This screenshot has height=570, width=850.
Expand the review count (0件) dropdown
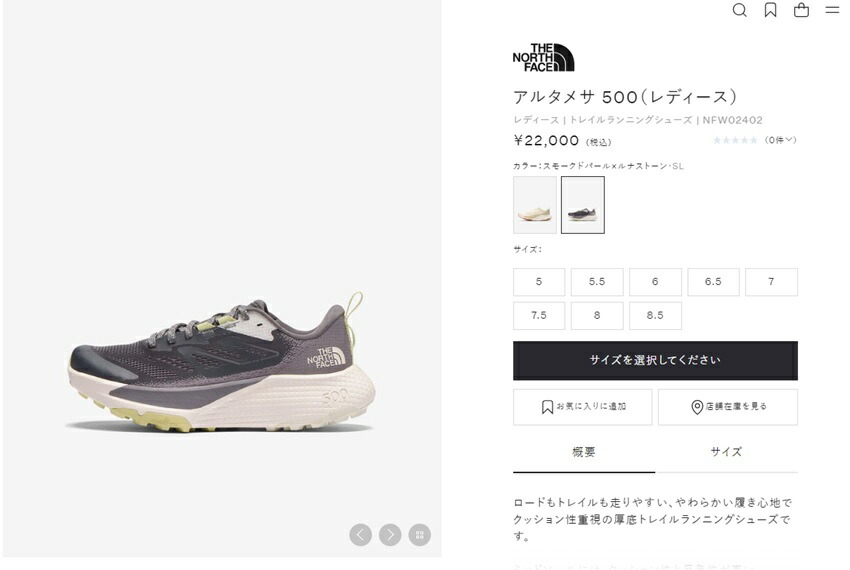click(x=781, y=140)
